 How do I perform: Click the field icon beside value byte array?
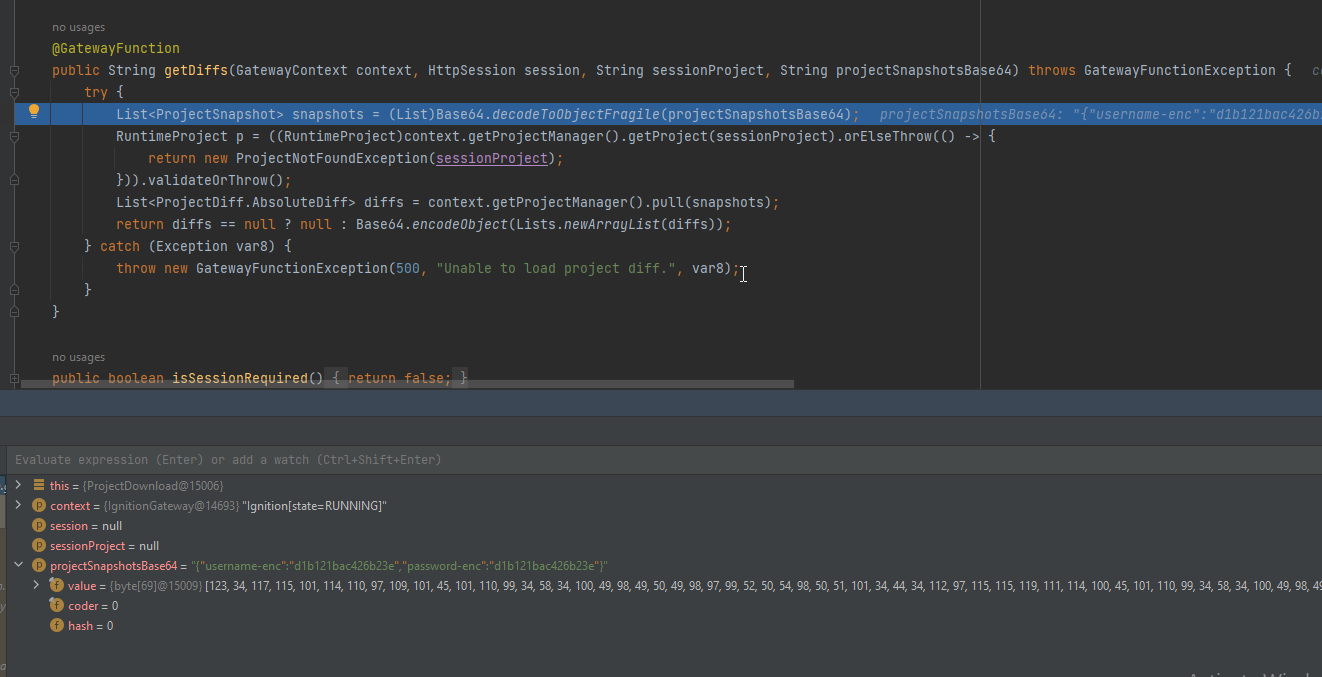pyautogui.click(x=57, y=586)
